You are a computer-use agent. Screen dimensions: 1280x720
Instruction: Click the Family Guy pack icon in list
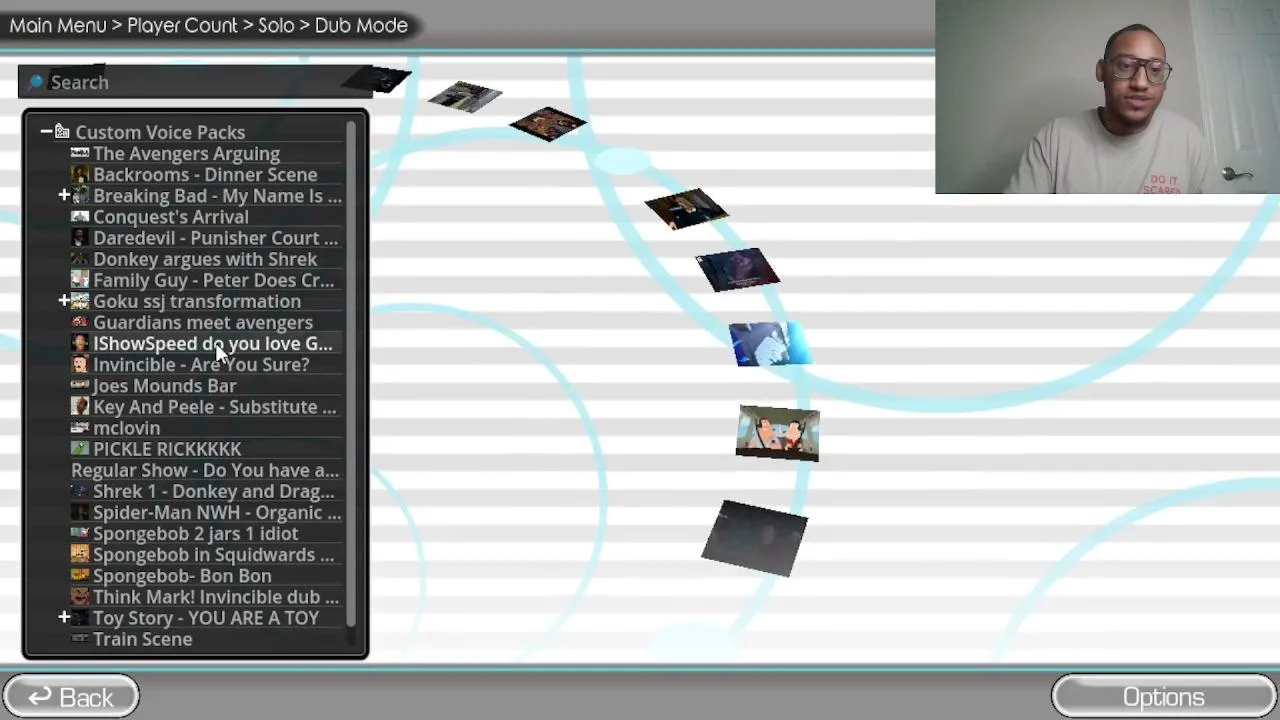point(80,280)
